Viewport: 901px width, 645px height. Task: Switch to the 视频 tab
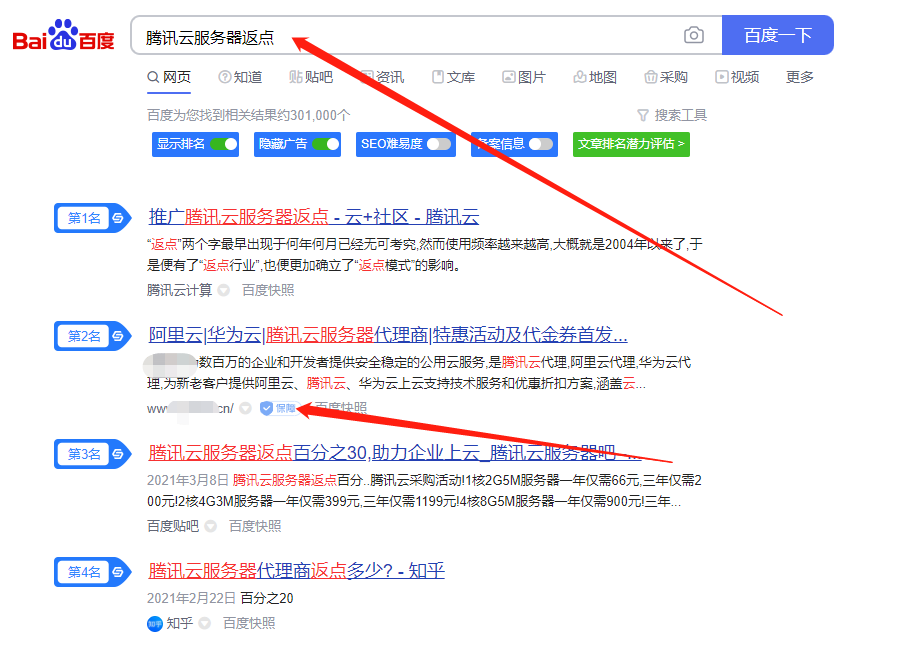737,77
